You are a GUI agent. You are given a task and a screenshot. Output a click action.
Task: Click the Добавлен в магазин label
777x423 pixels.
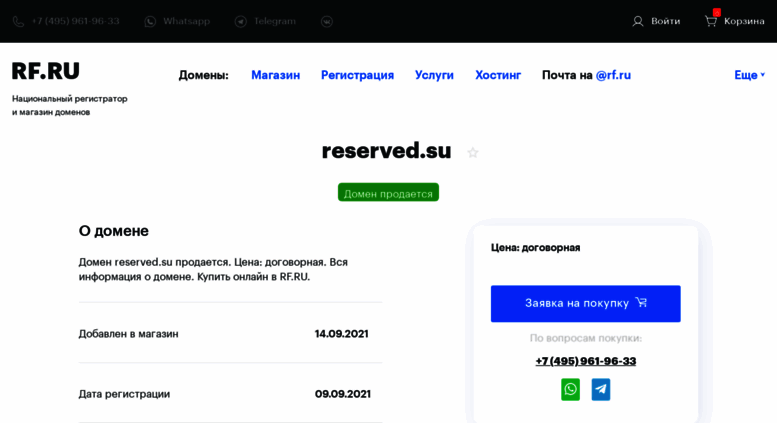[x=128, y=334]
